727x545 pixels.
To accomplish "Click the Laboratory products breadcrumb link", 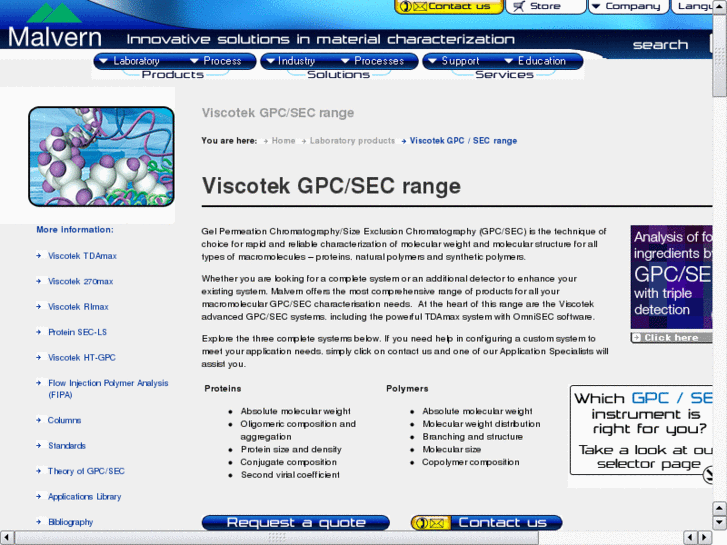I will pos(352,141).
